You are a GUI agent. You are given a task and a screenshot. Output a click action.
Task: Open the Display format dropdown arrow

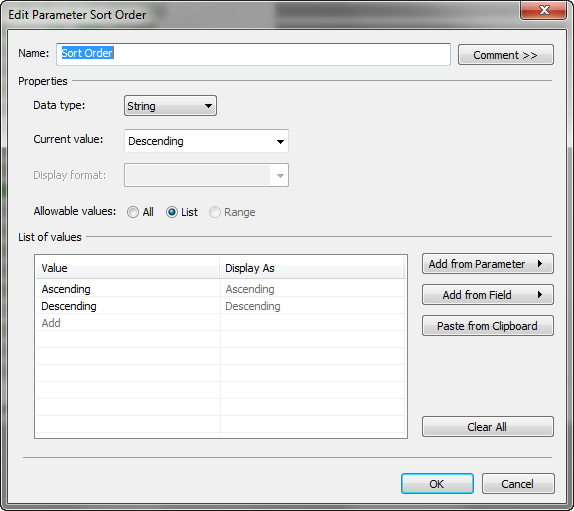pos(280,175)
